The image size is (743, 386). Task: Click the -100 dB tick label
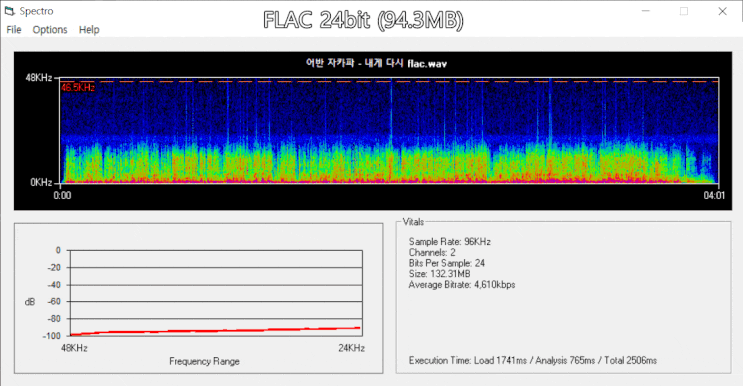point(52,336)
